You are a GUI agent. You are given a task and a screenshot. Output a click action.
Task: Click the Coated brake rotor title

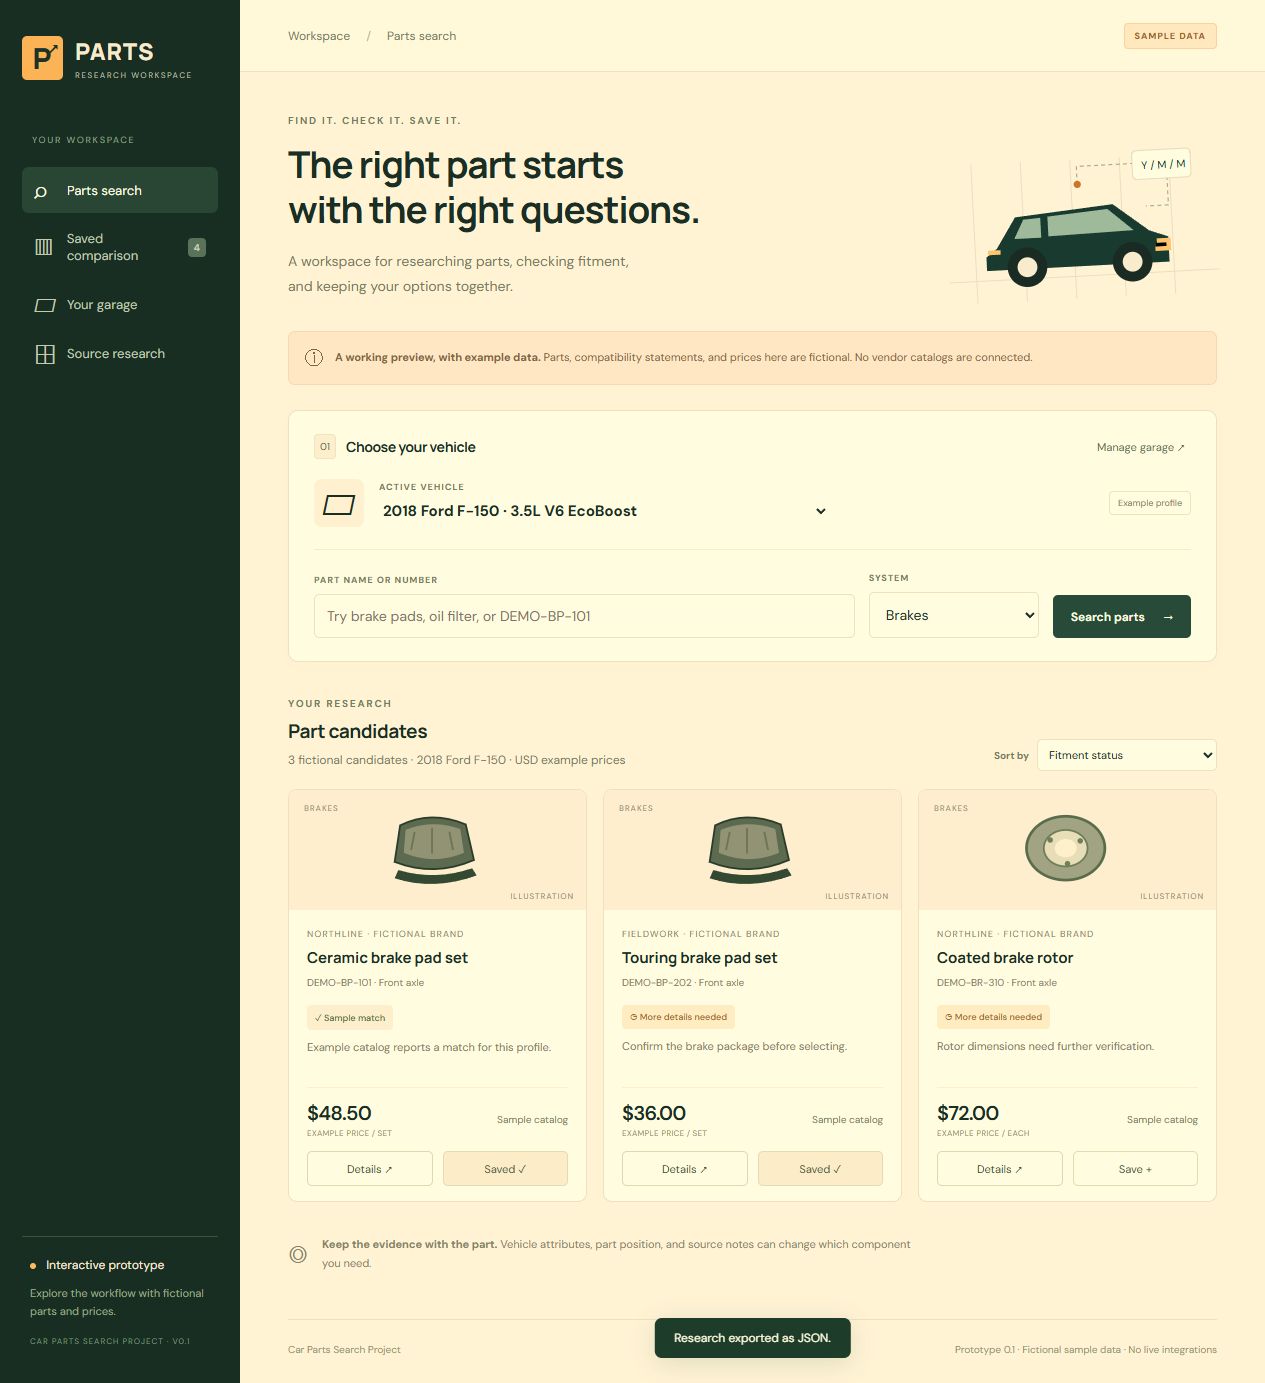pyautogui.click(x=1005, y=958)
